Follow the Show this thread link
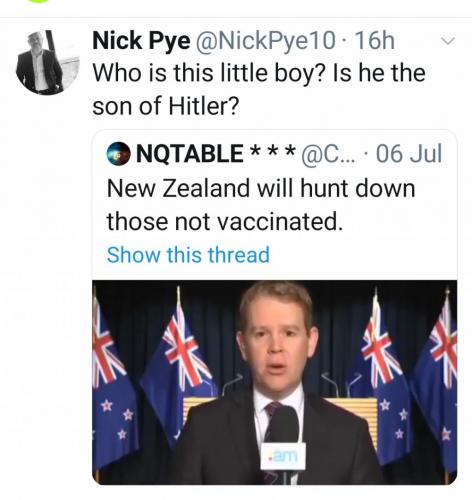This screenshot has height=500, width=472. coord(188,255)
